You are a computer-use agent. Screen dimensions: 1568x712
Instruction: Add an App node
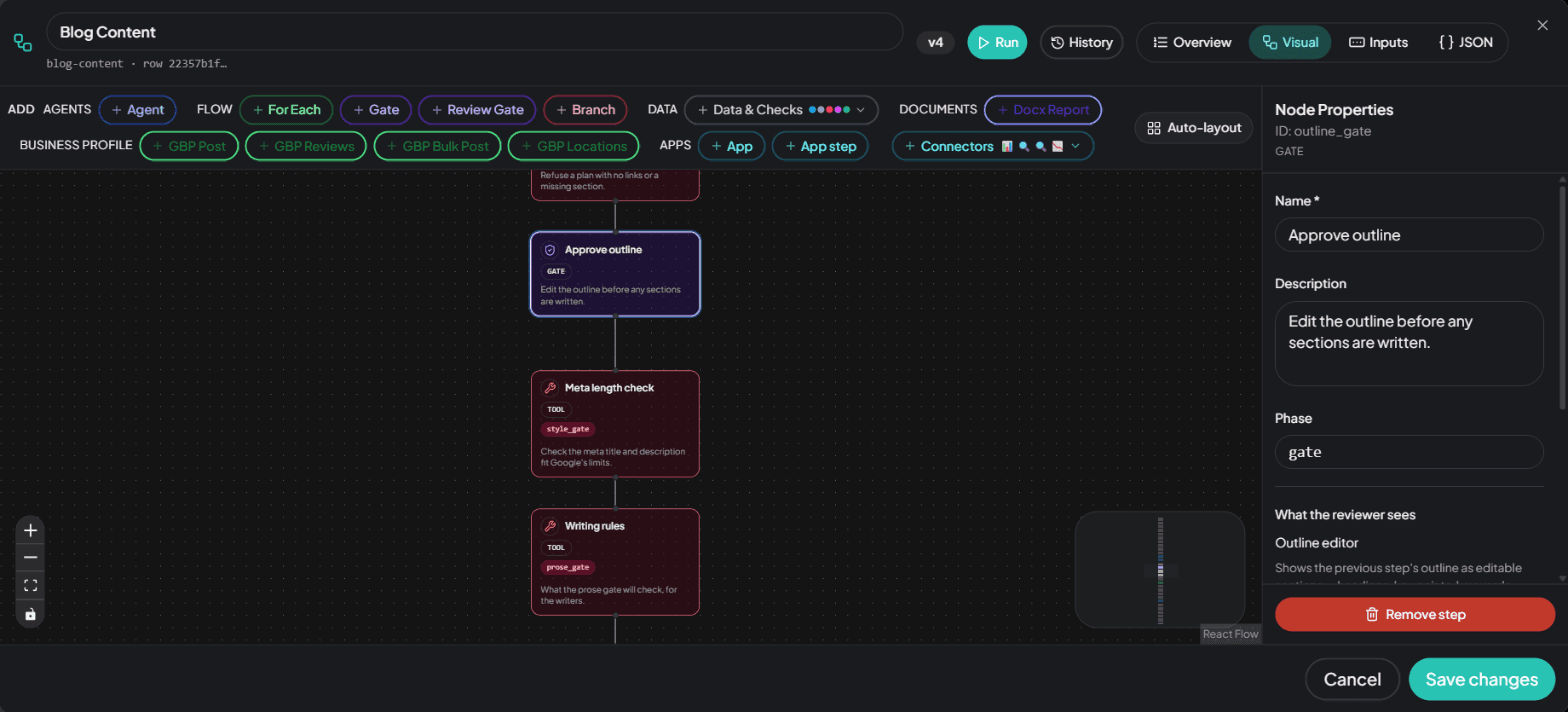point(731,146)
